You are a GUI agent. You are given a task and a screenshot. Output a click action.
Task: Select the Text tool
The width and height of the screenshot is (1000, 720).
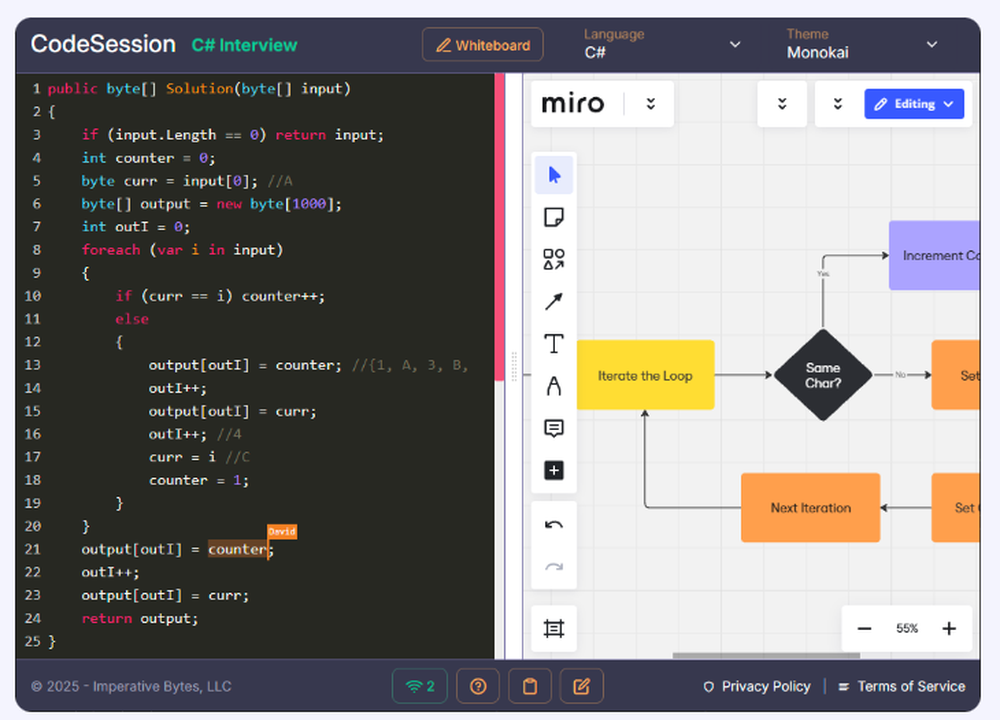(x=554, y=344)
